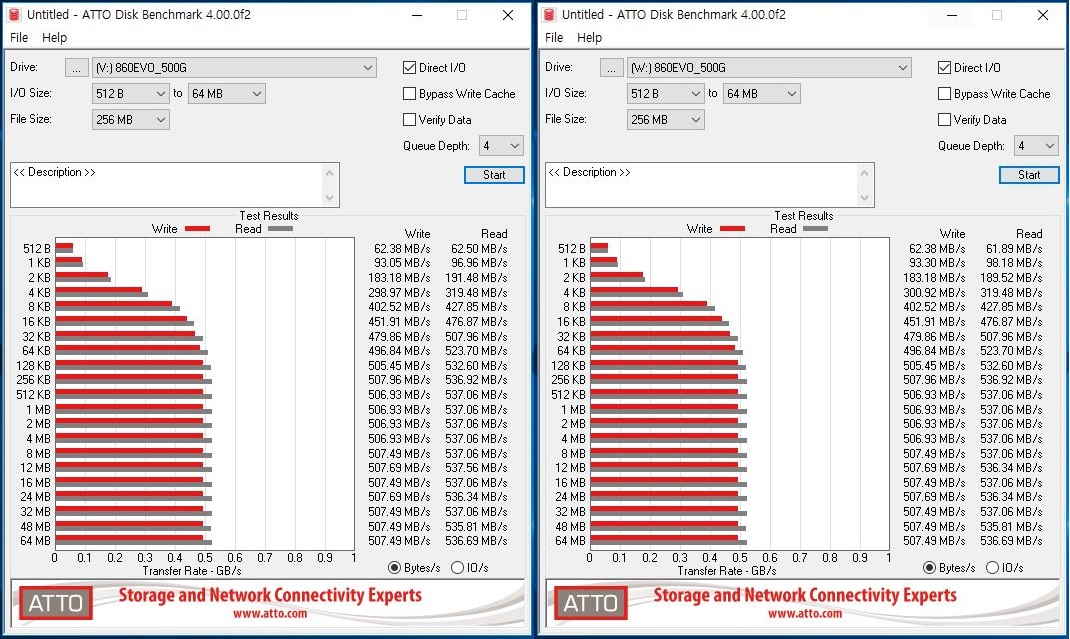Select Bytes/s radio in right window
This screenshot has height=639, width=1070.
point(929,567)
